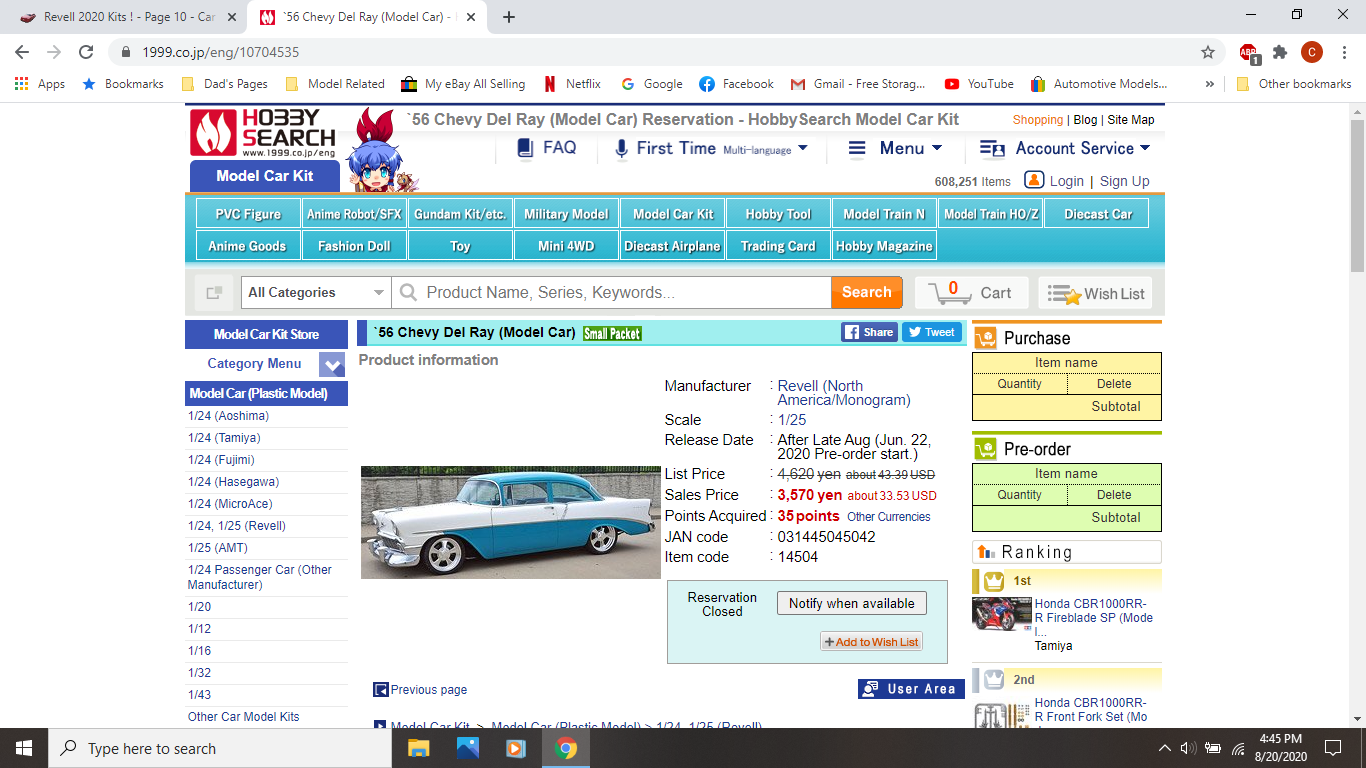Click the Chevy Del Ray product image
1366x768 pixels.
[x=510, y=522]
